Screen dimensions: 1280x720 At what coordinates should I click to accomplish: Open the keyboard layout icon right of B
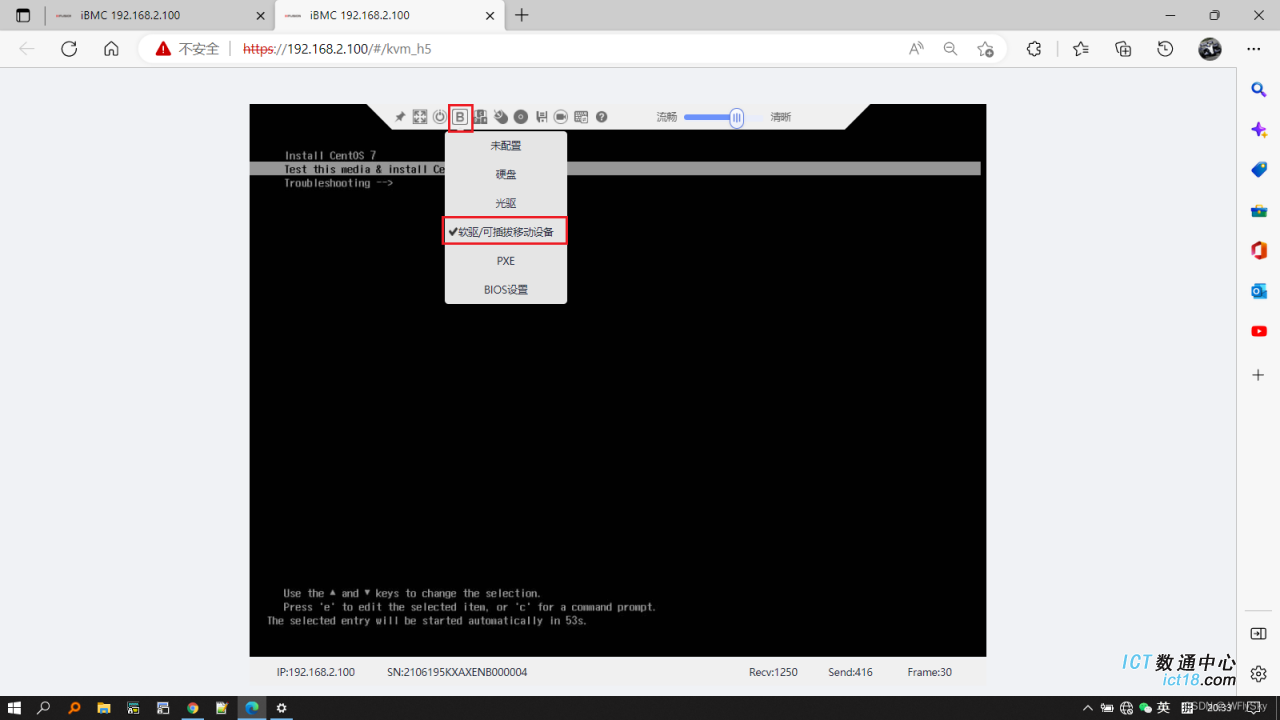pyautogui.click(x=481, y=117)
